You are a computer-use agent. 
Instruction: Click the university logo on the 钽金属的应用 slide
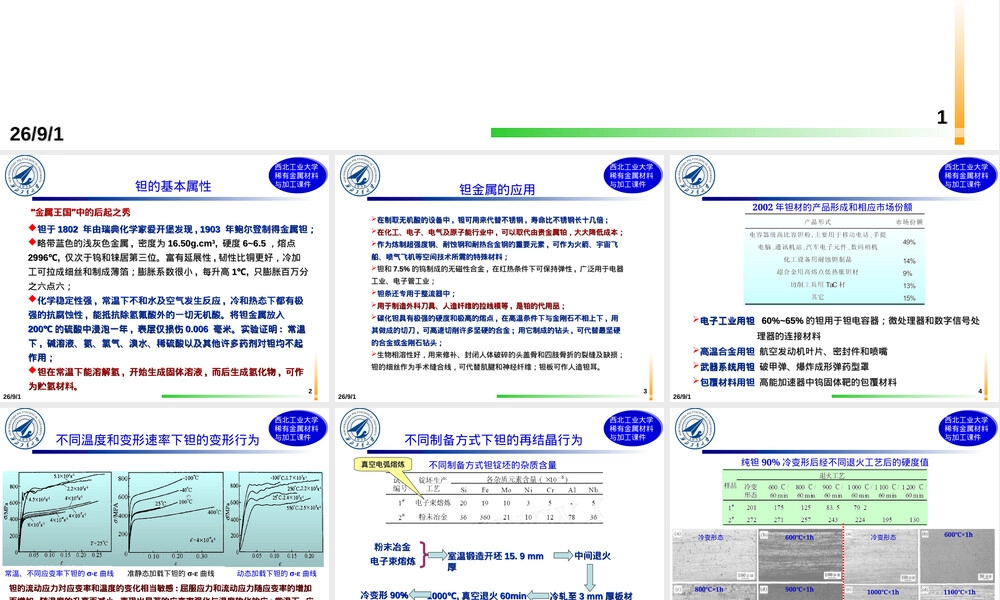click(x=360, y=176)
